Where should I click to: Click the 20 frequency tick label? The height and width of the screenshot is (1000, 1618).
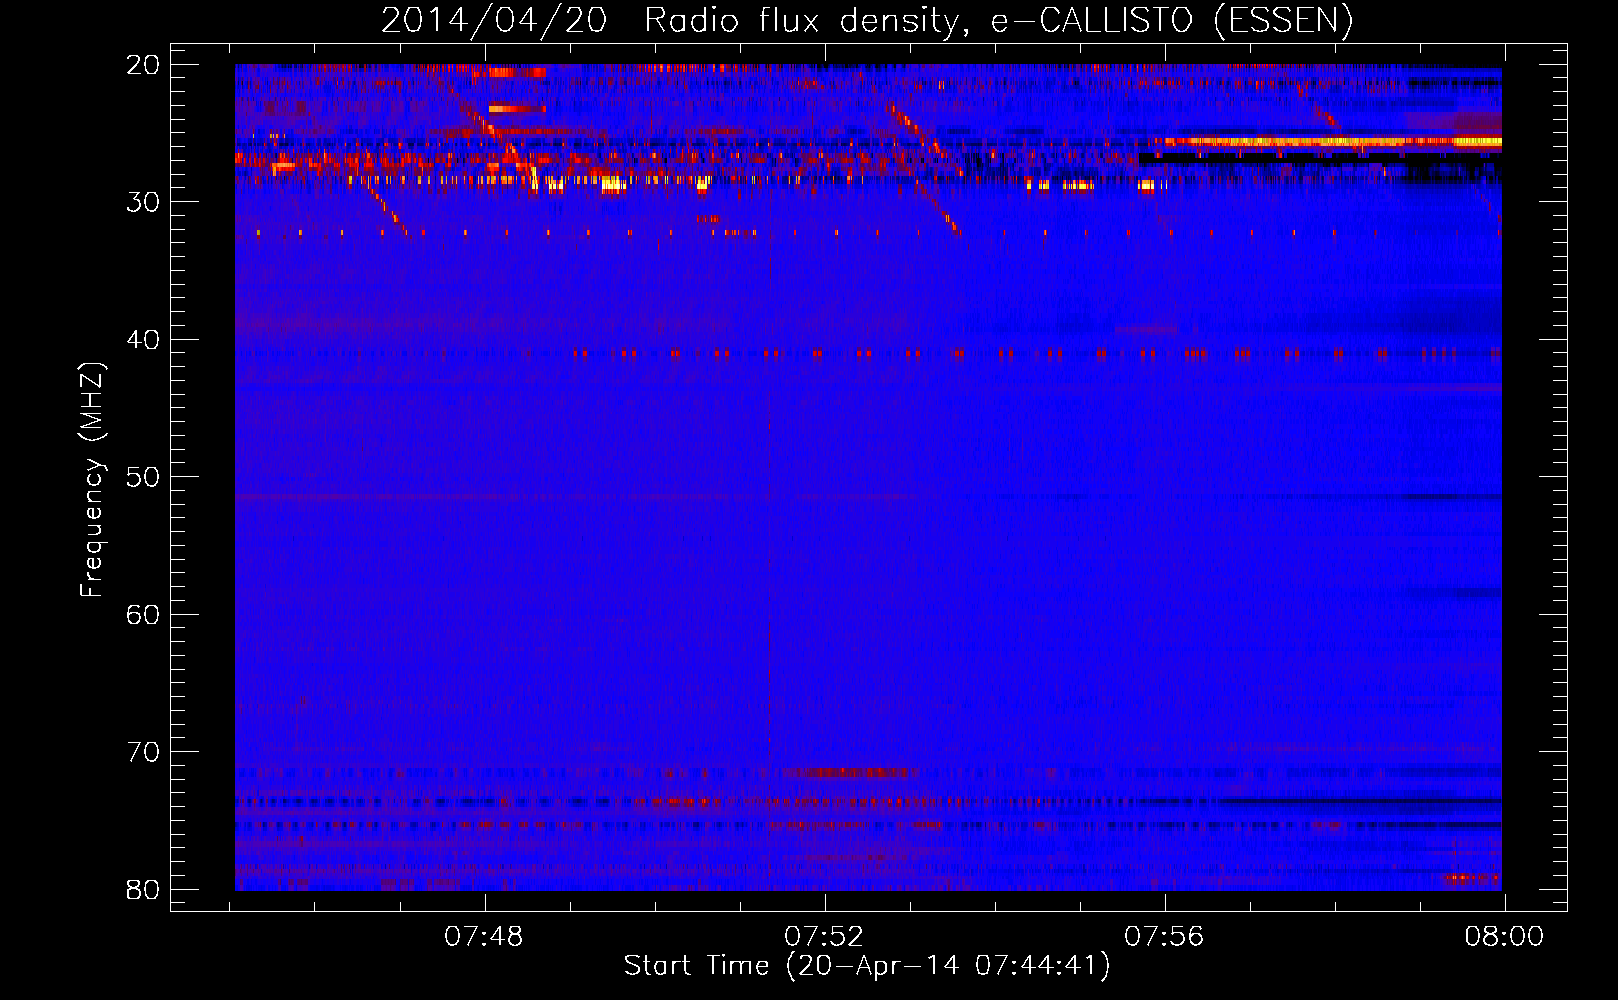click(143, 65)
